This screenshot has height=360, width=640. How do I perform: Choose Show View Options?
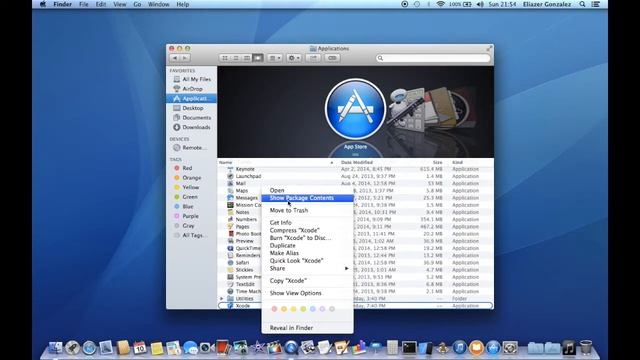307,293
